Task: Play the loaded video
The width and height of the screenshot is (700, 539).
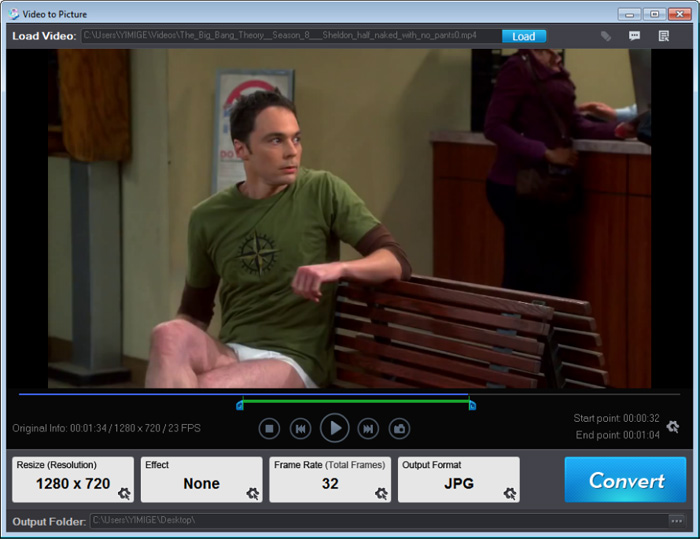Action: click(x=334, y=428)
